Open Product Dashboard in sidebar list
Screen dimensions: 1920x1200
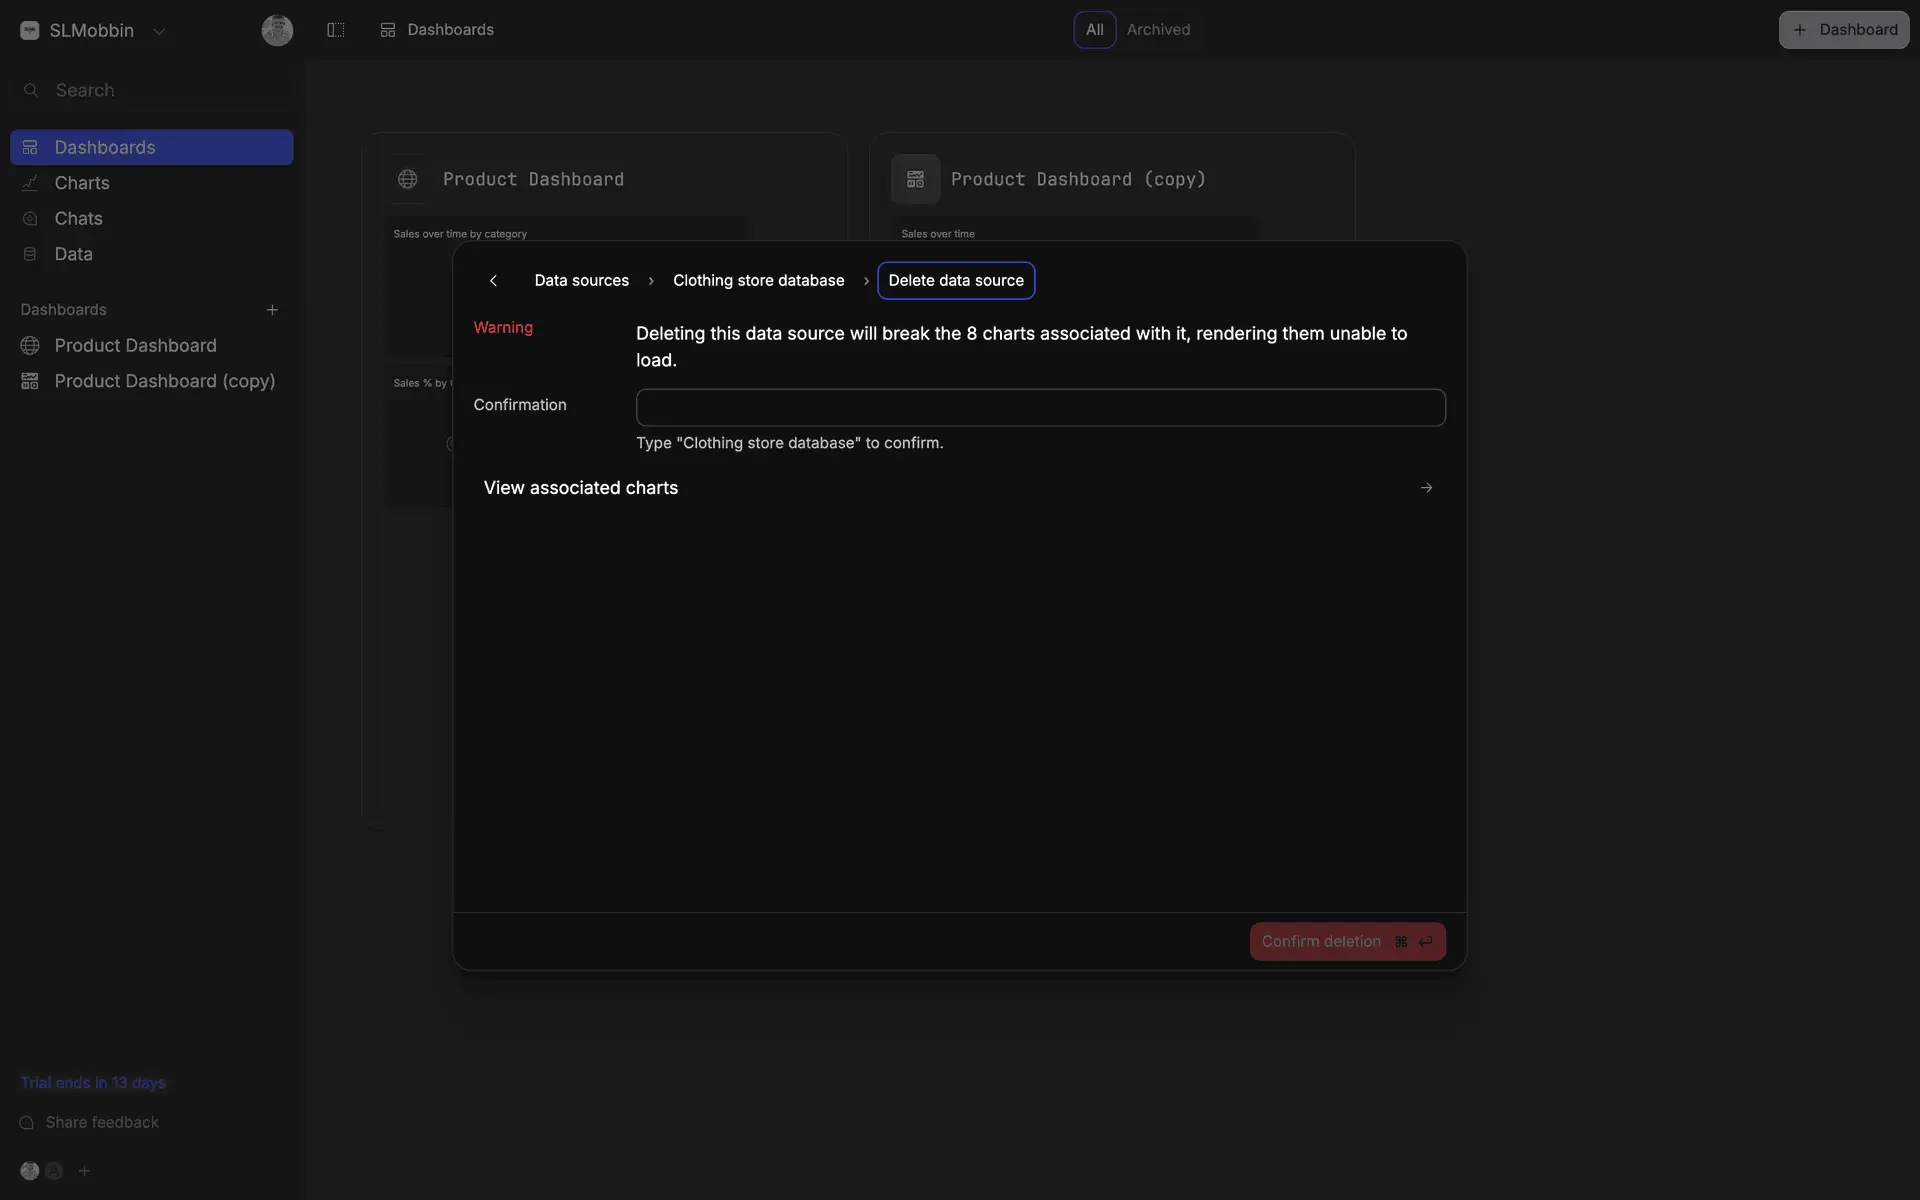click(x=135, y=346)
